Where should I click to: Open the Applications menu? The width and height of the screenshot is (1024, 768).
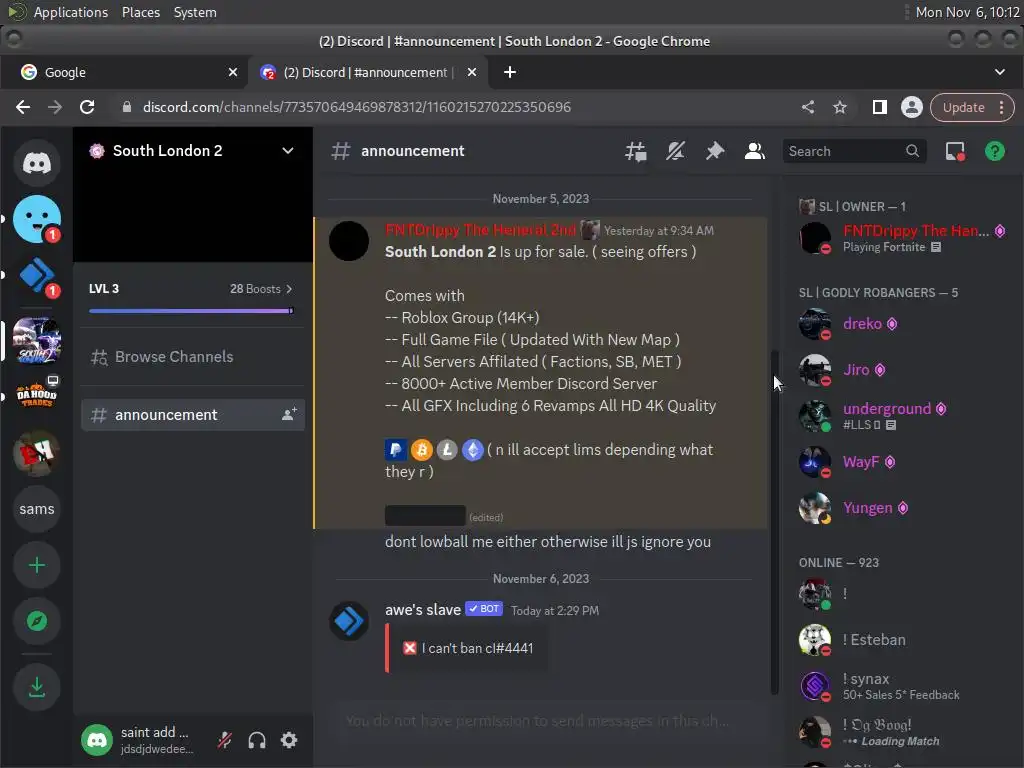(x=71, y=12)
